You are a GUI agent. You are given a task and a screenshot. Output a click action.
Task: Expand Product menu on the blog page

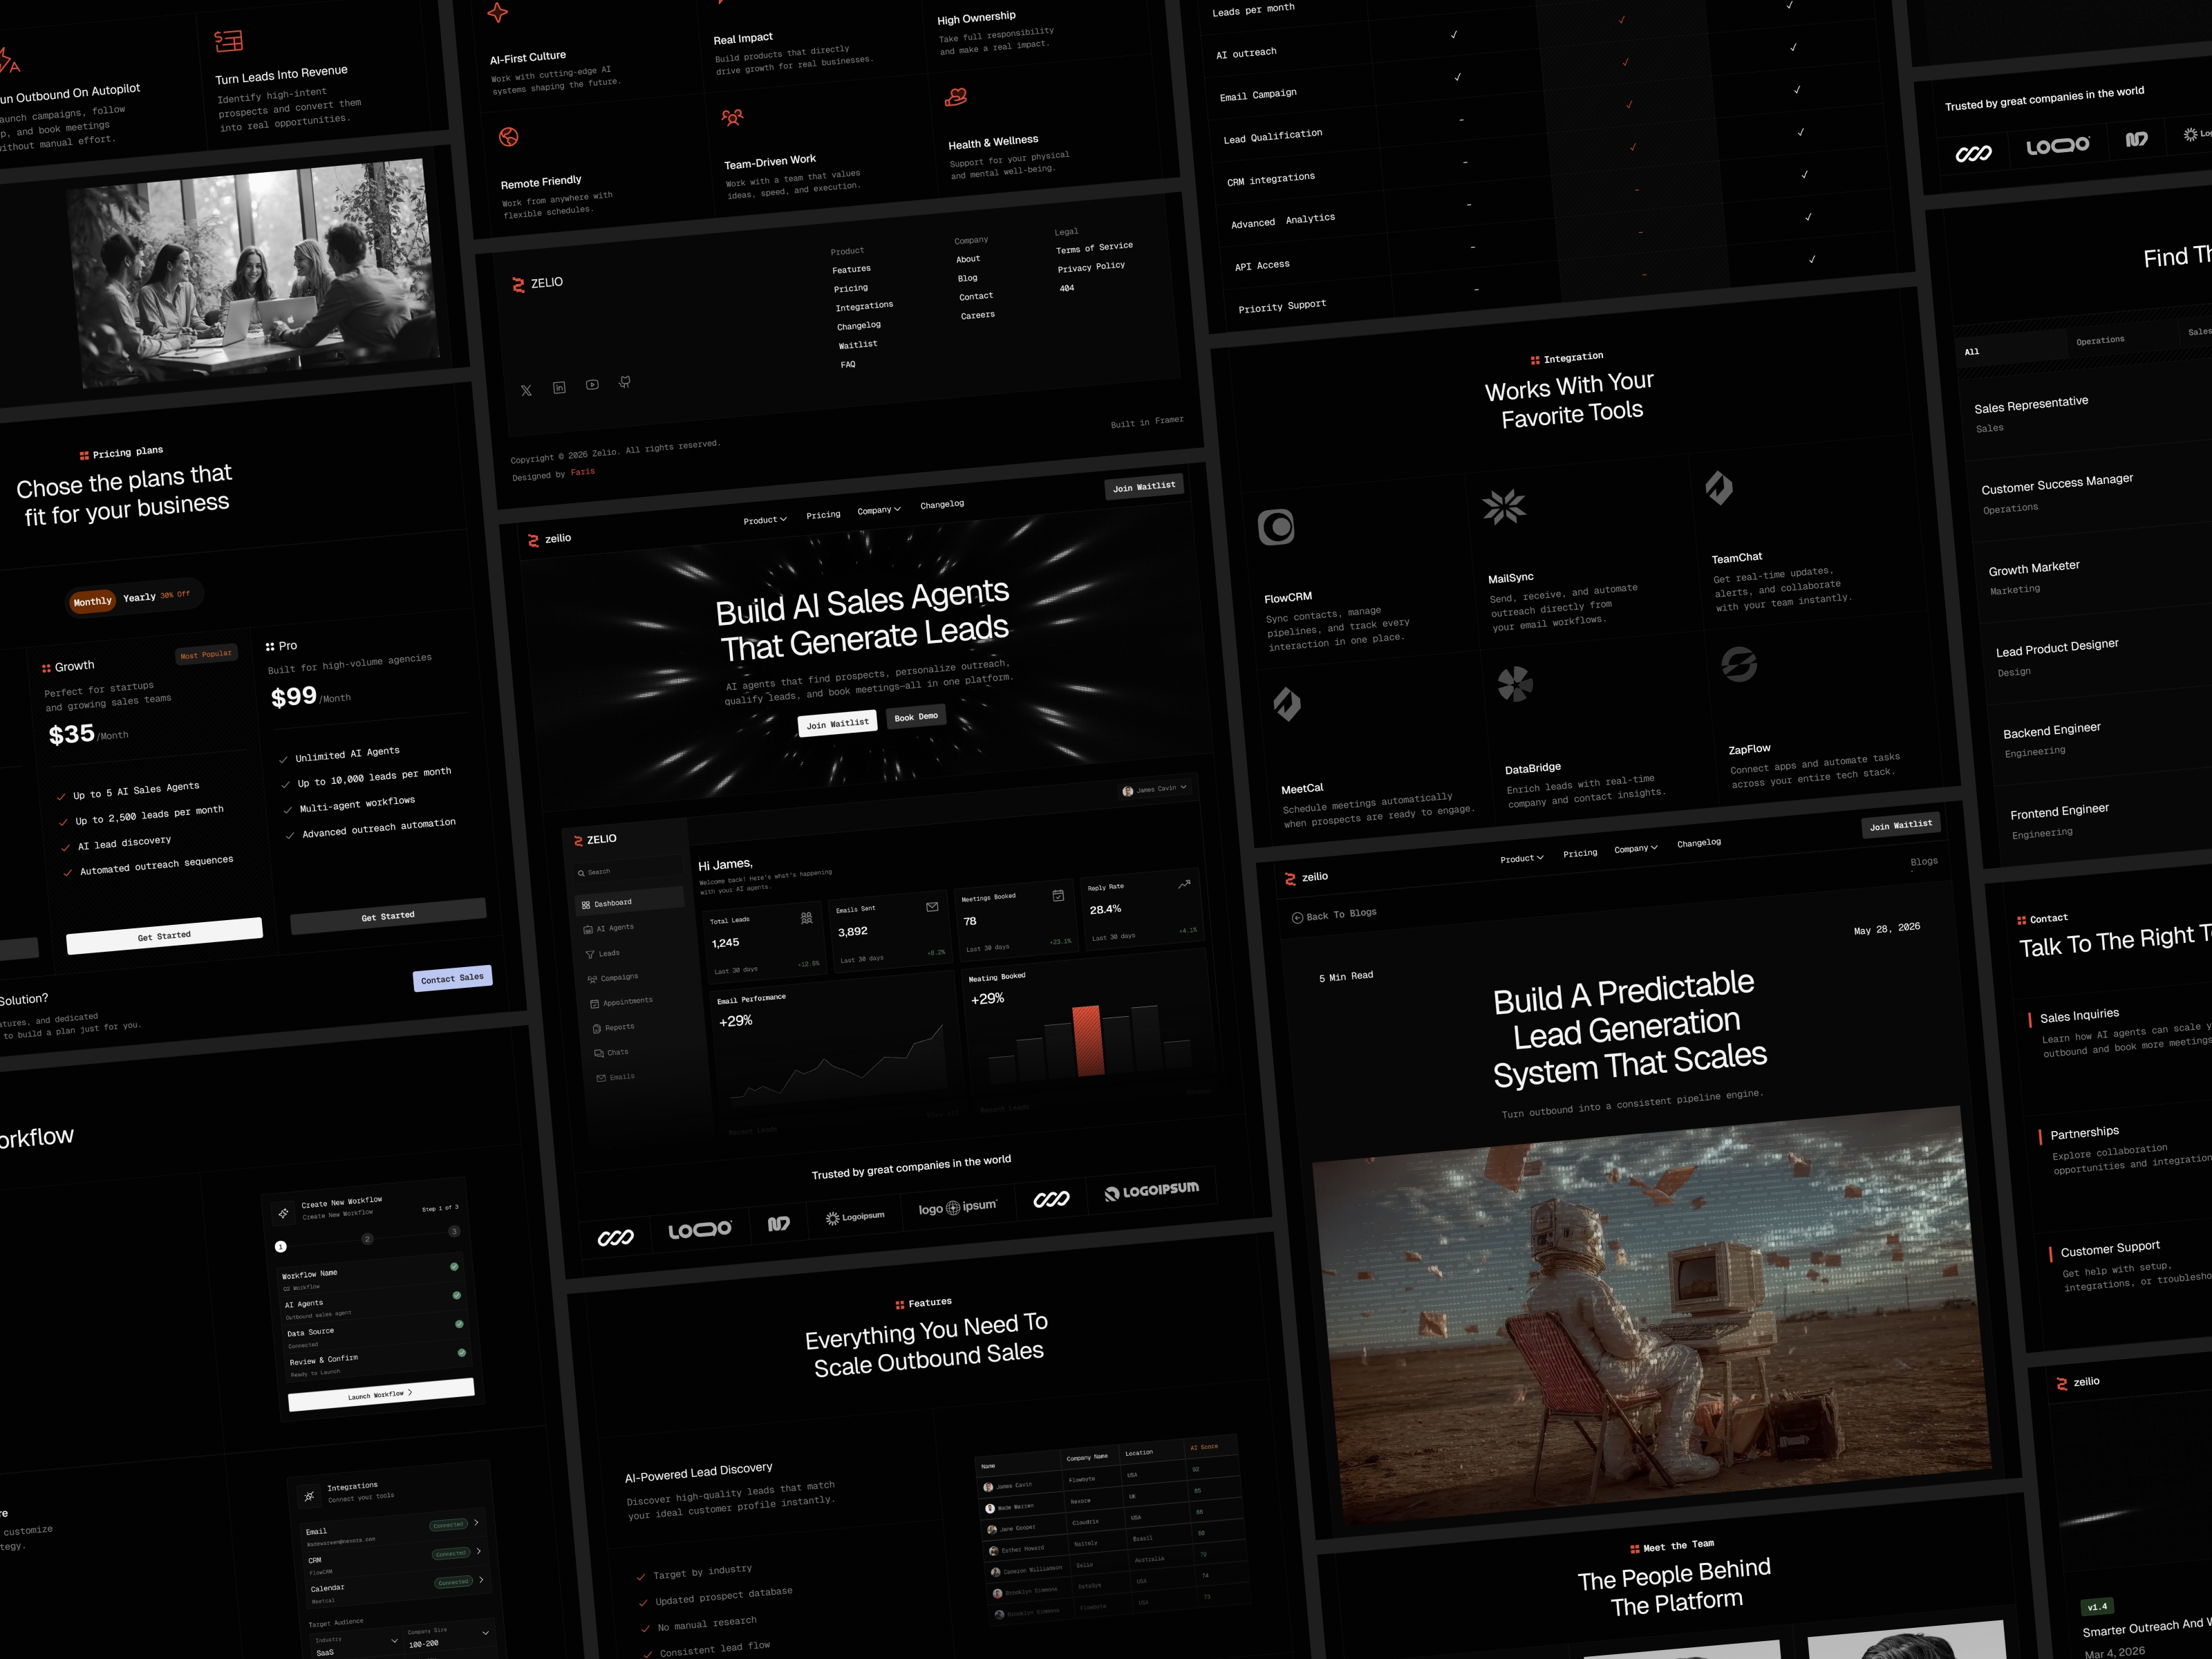tap(1522, 859)
